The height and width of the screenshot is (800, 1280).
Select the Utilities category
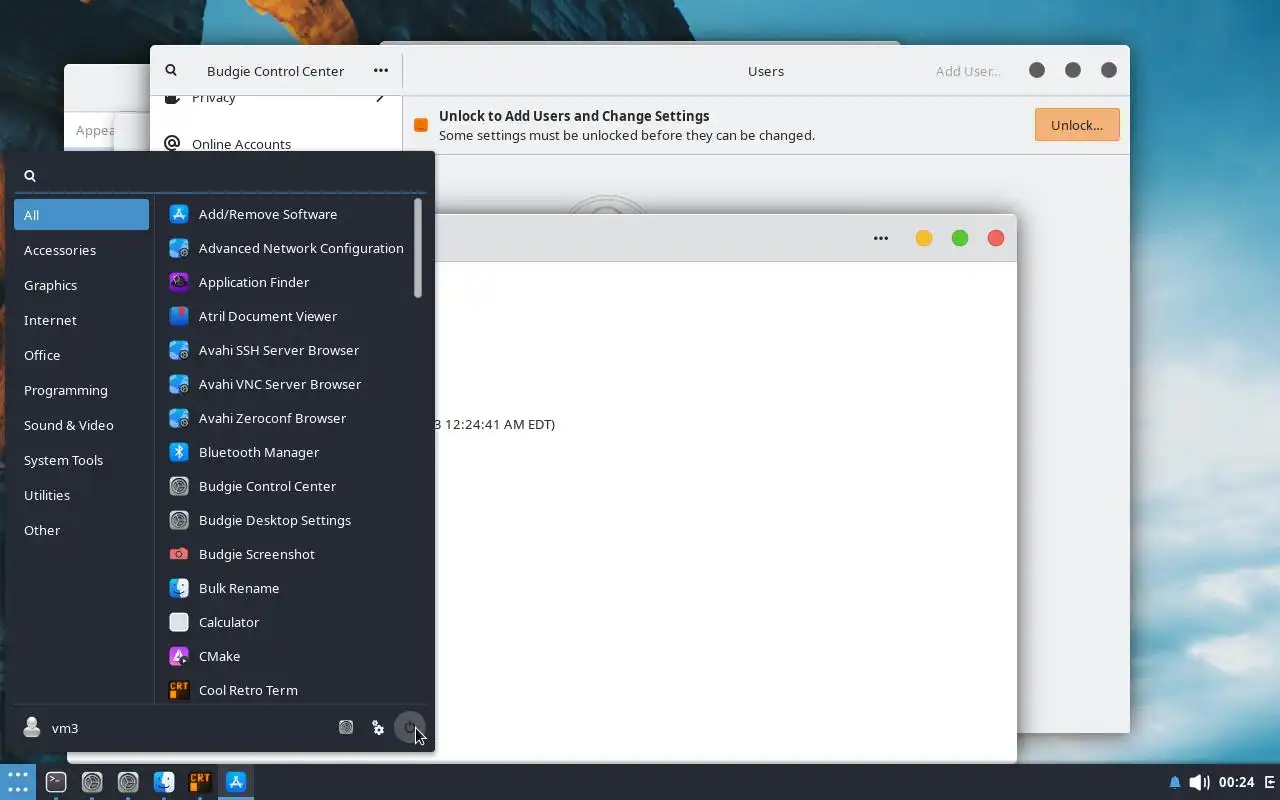tap(81, 495)
